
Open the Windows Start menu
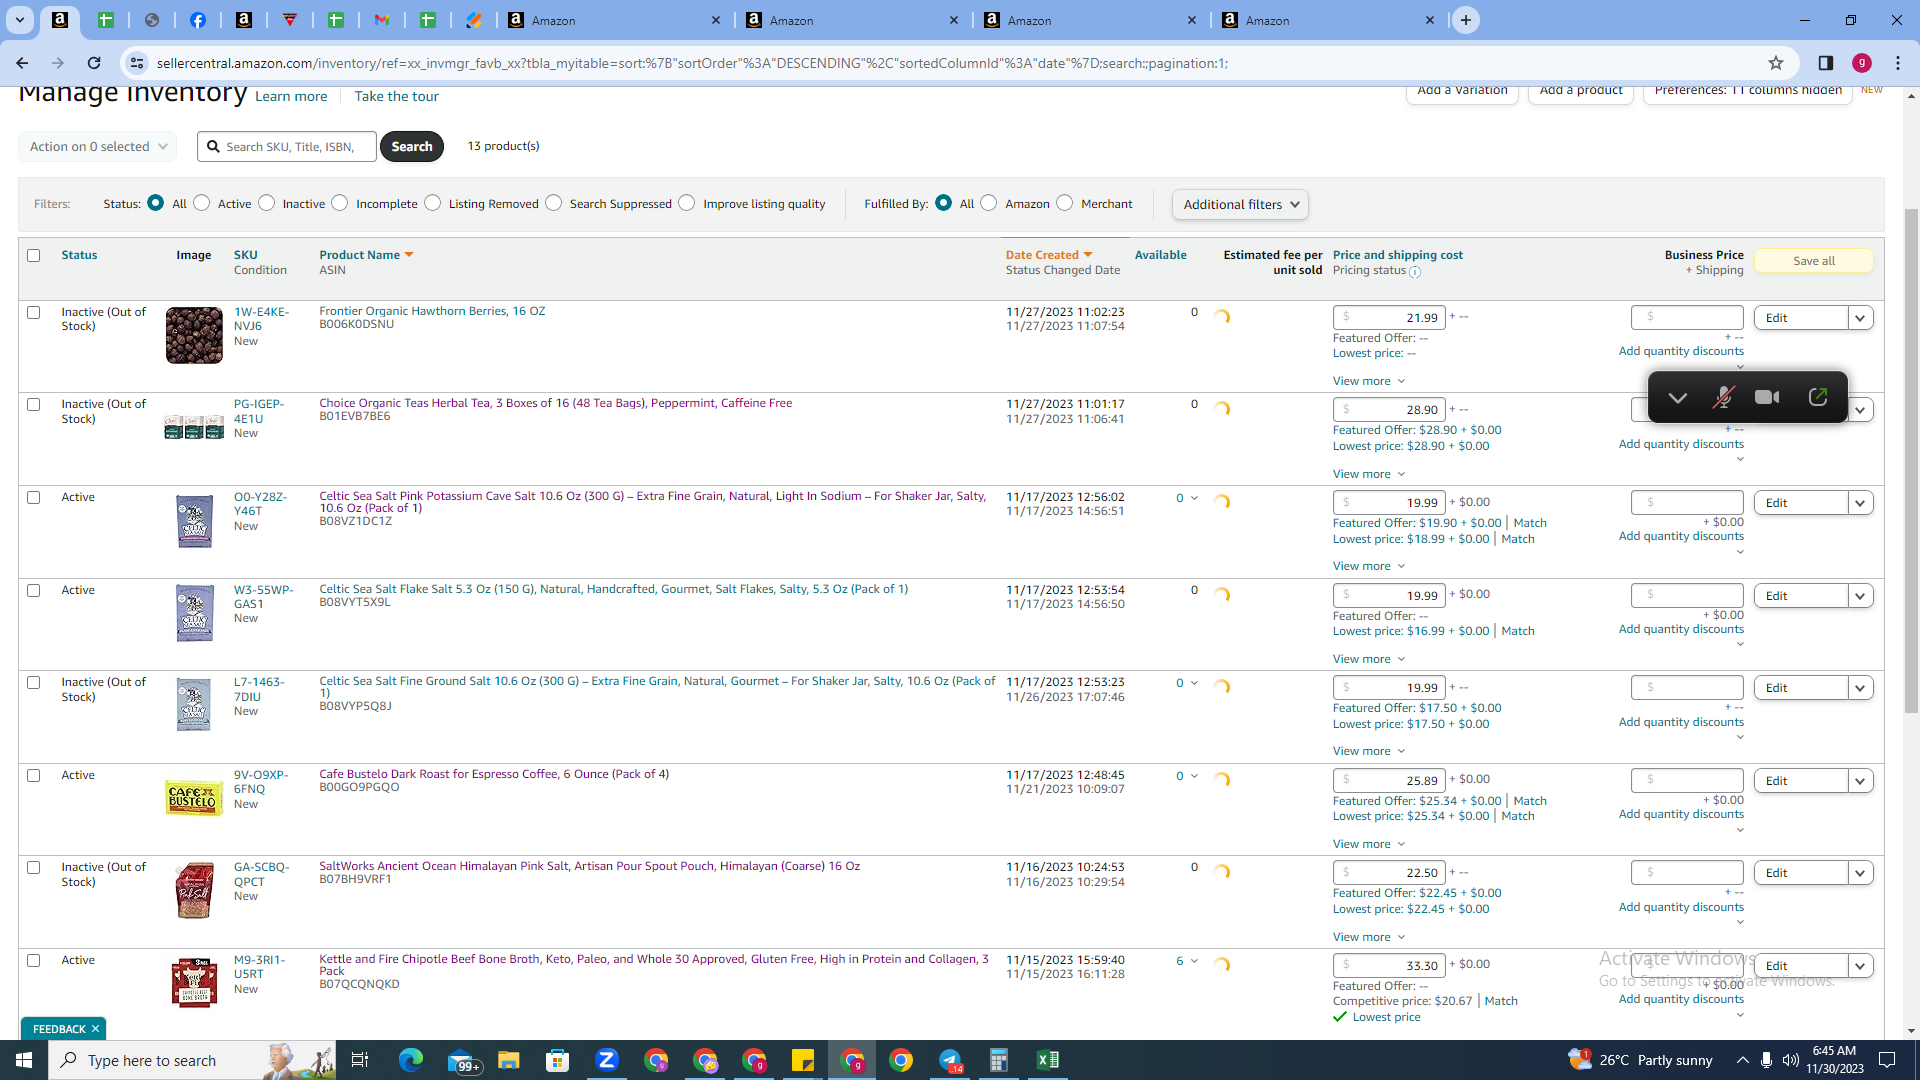click(x=24, y=1060)
